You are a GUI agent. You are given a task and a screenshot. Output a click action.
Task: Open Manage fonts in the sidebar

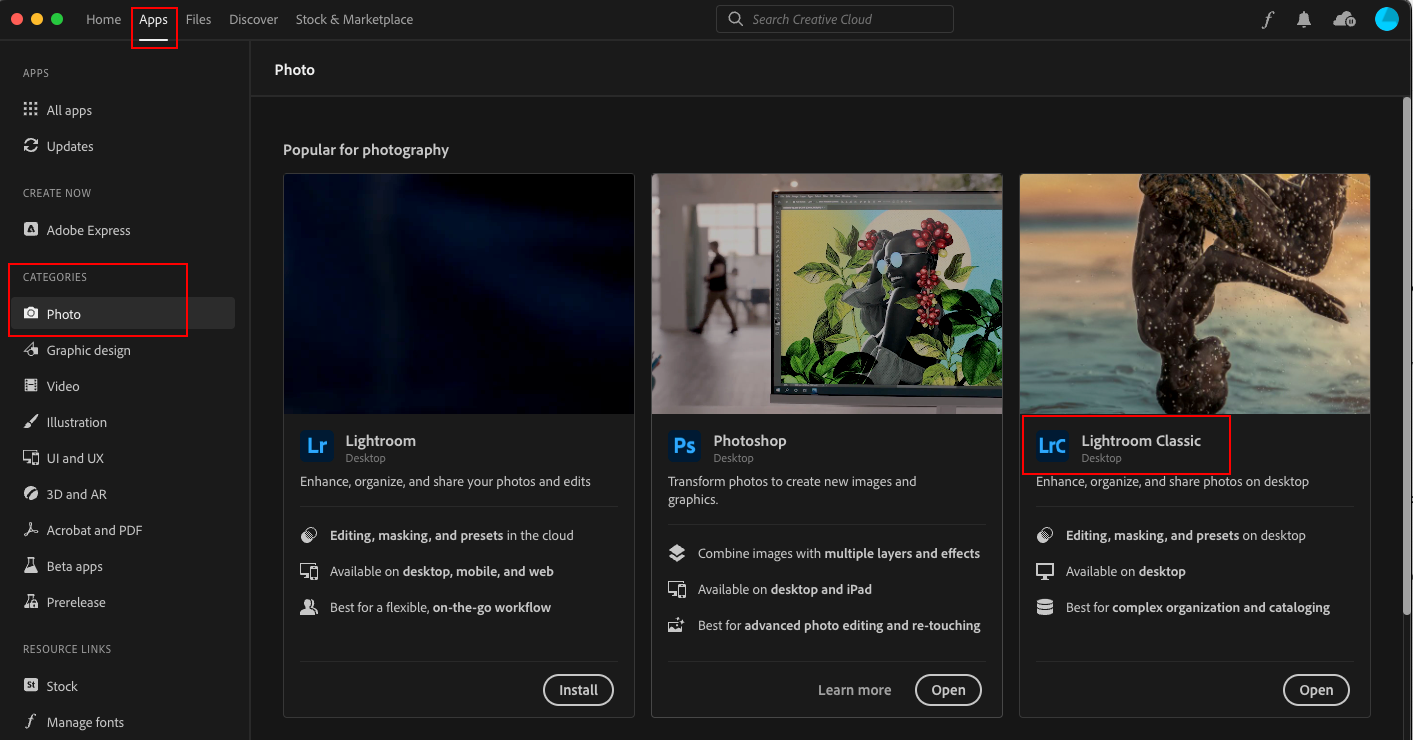click(x=85, y=721)
